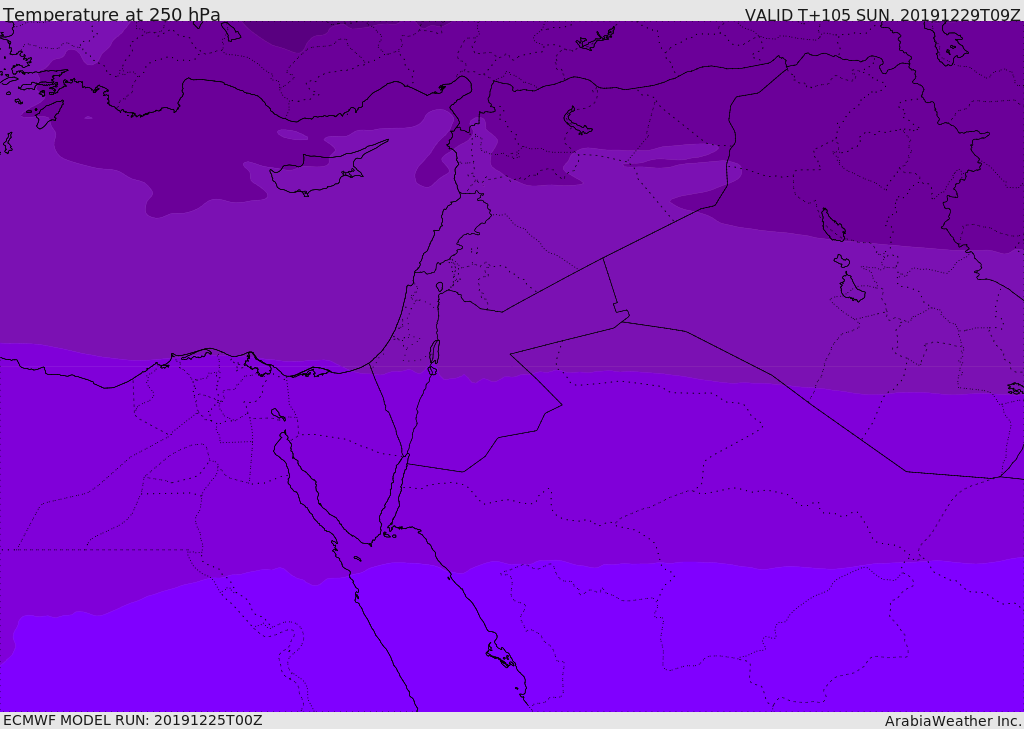
Task: Click the ECMWF MODEL RUN label
Action: 132,720
